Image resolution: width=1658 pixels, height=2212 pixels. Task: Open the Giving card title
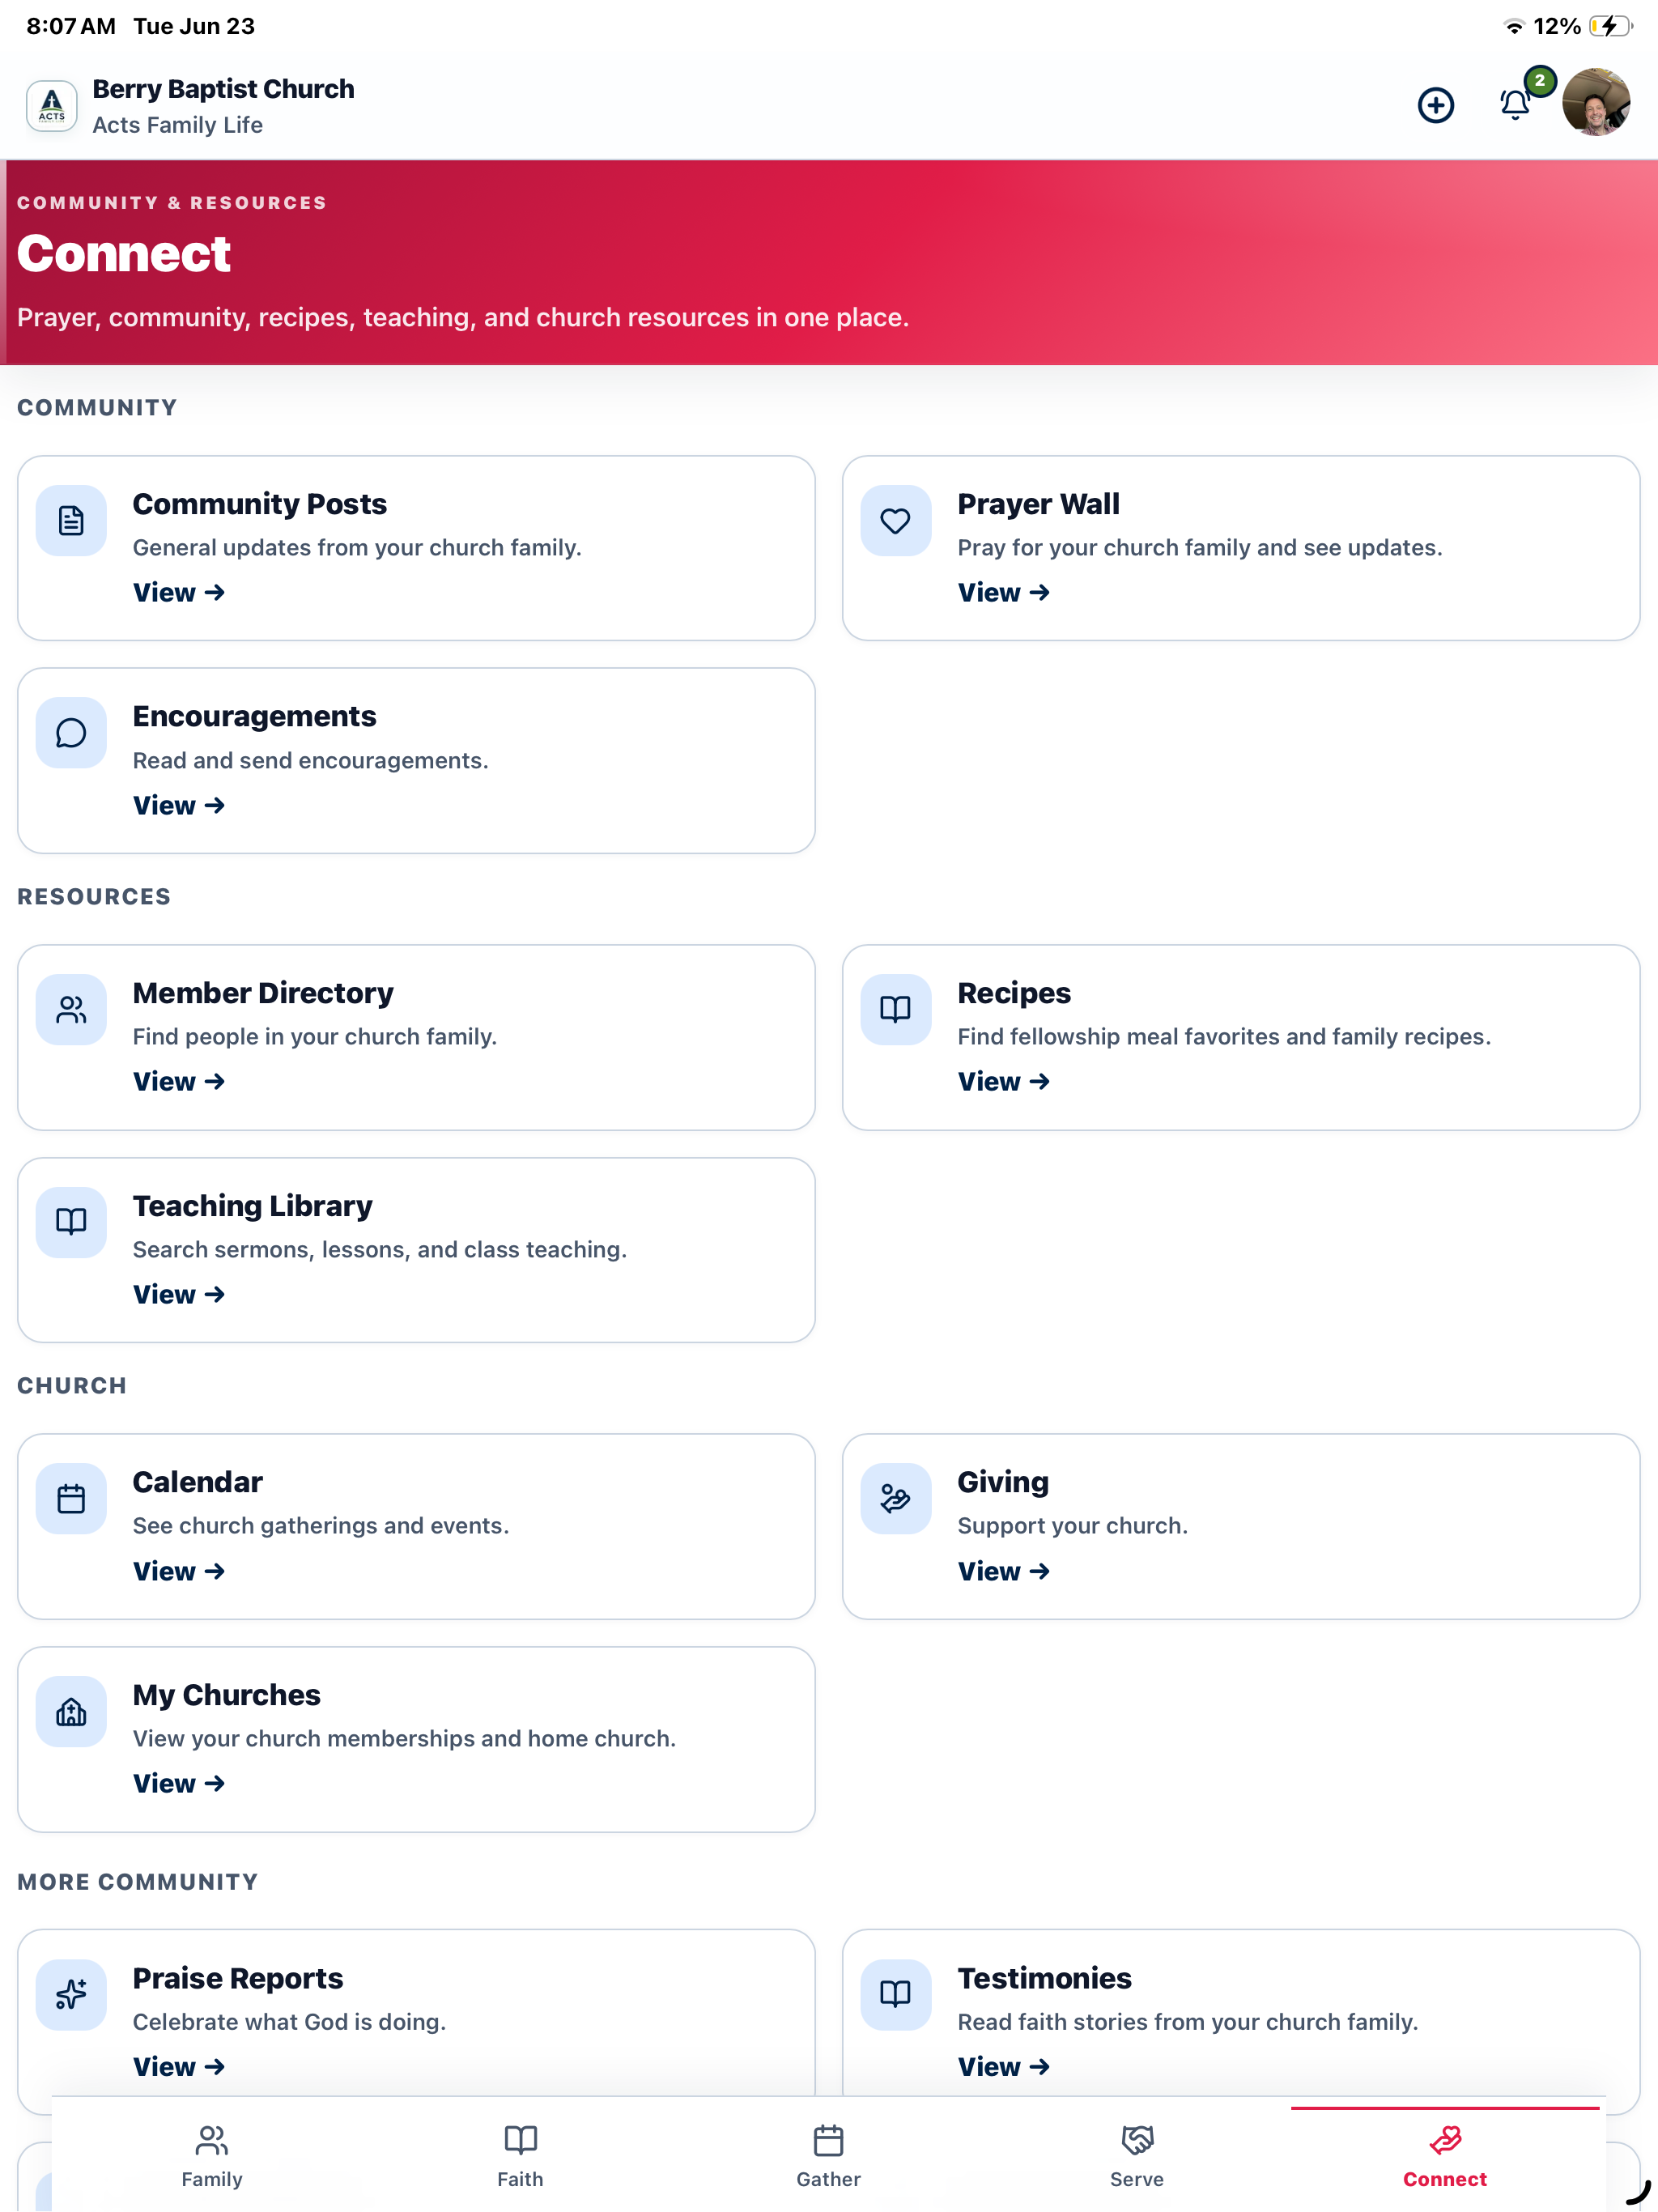[x=1003, y=1482]
